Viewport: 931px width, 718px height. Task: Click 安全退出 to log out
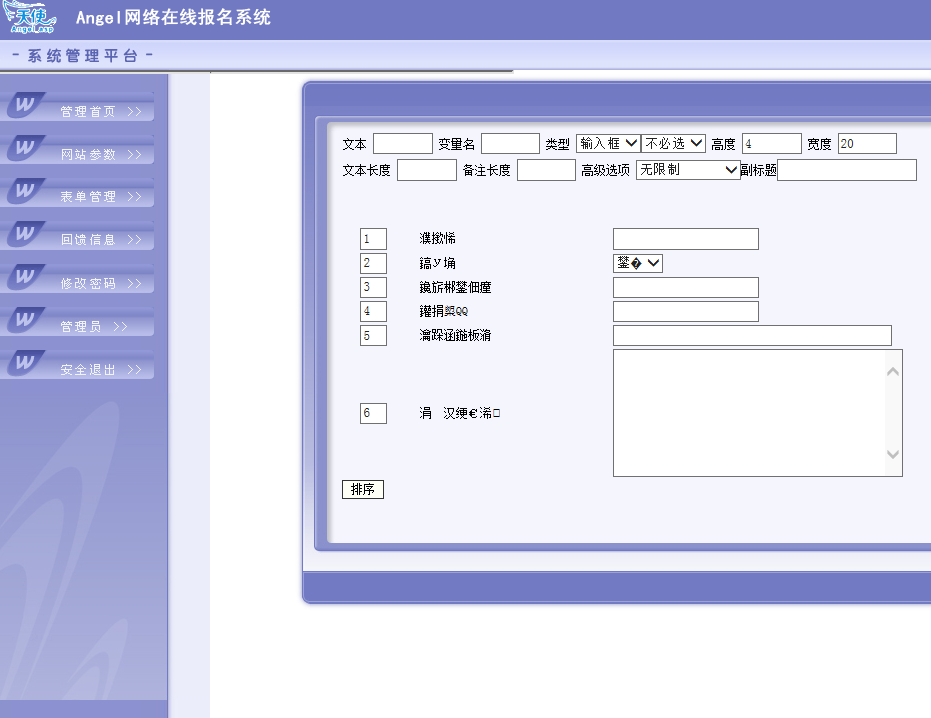click(x=88, y=369)
